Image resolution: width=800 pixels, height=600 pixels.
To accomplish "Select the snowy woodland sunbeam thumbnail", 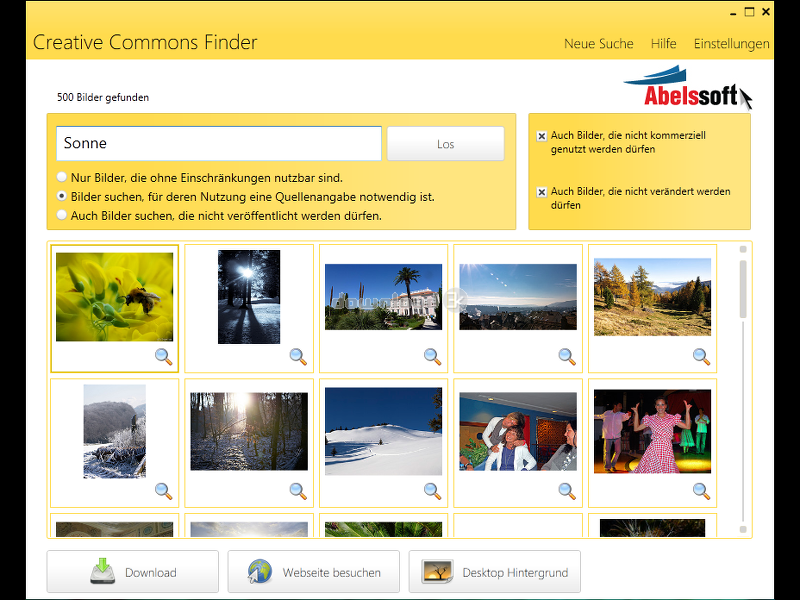I will [x=249, y=432].
